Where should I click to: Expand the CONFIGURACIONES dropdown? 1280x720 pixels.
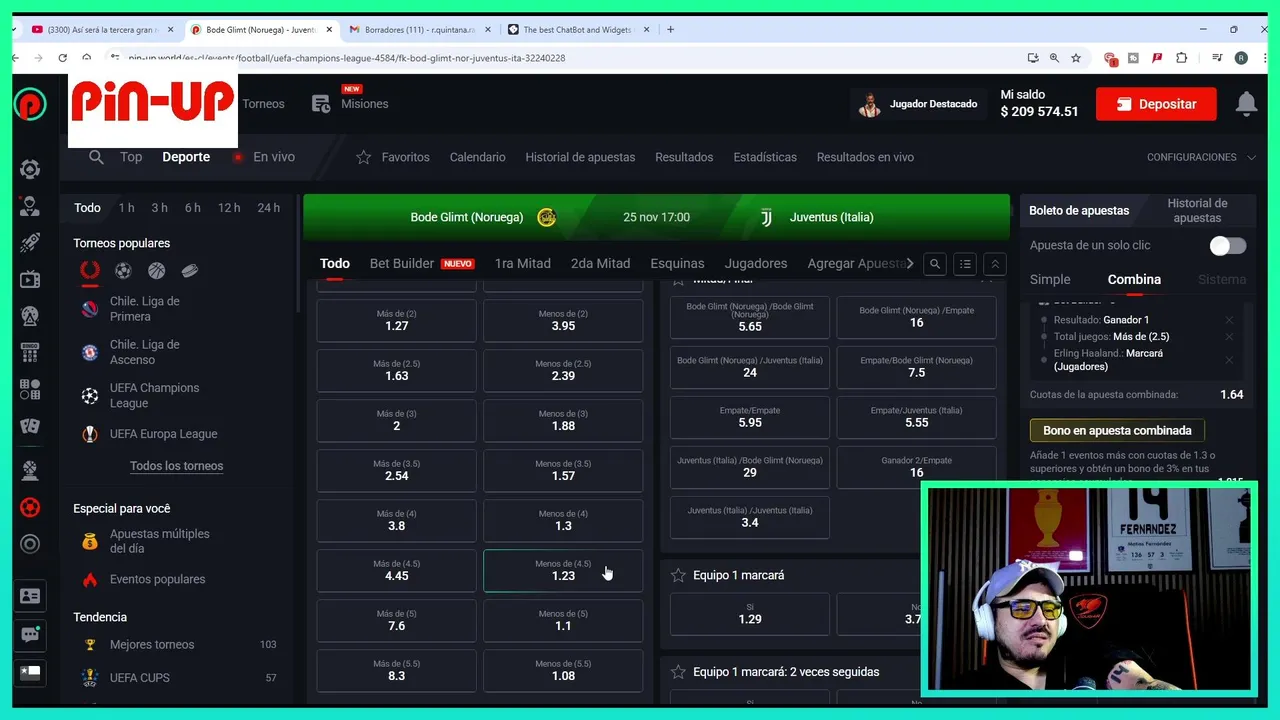tap(1199, 157)
